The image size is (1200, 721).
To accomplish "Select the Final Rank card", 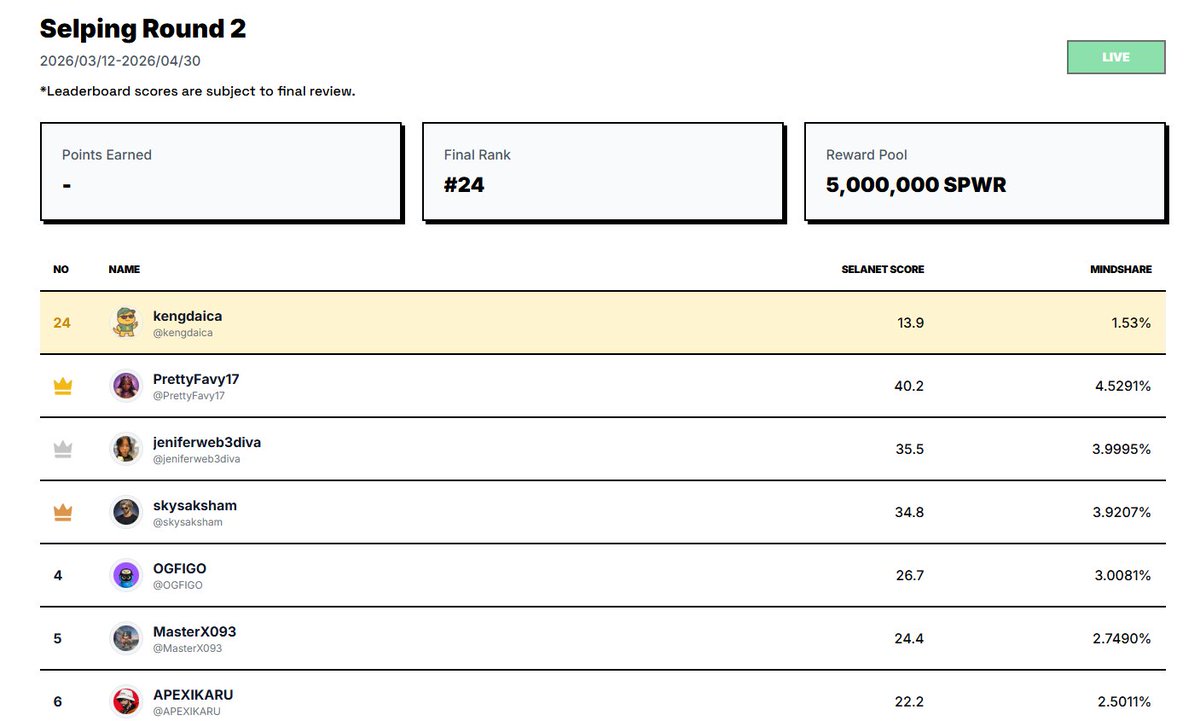I will tap(602, 171).
